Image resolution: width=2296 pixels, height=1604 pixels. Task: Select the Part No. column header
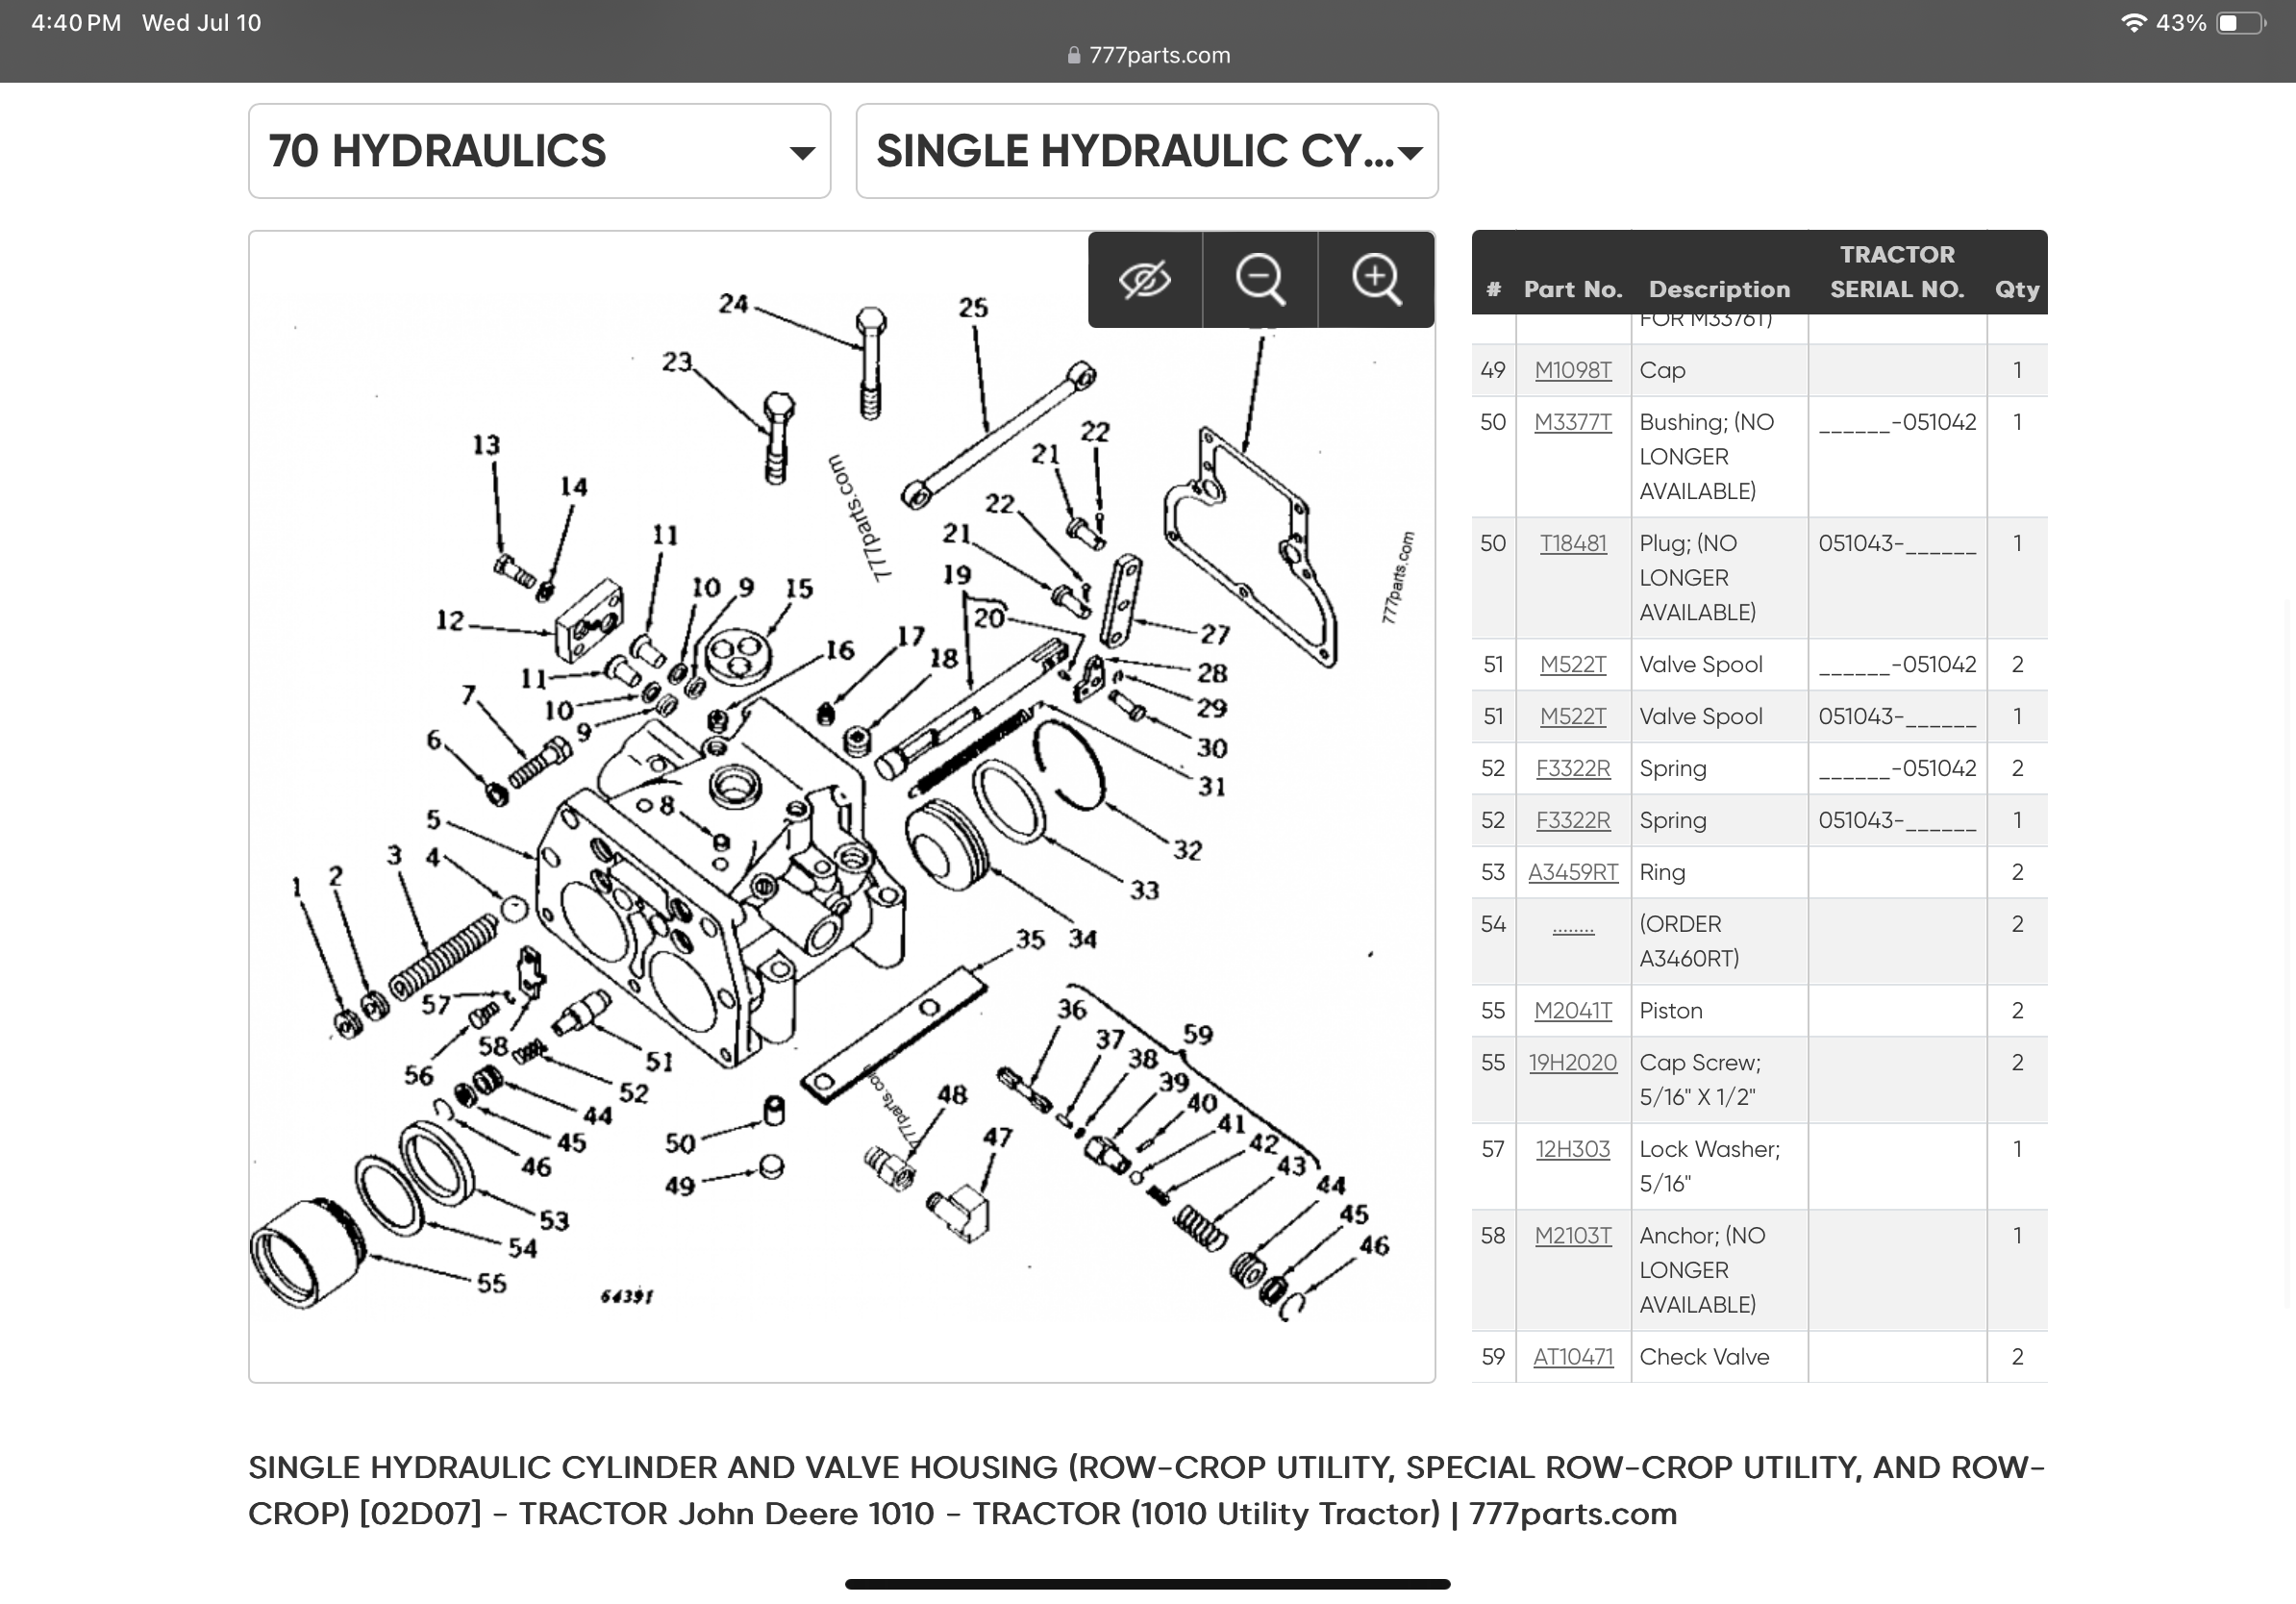coord(1573,289)
